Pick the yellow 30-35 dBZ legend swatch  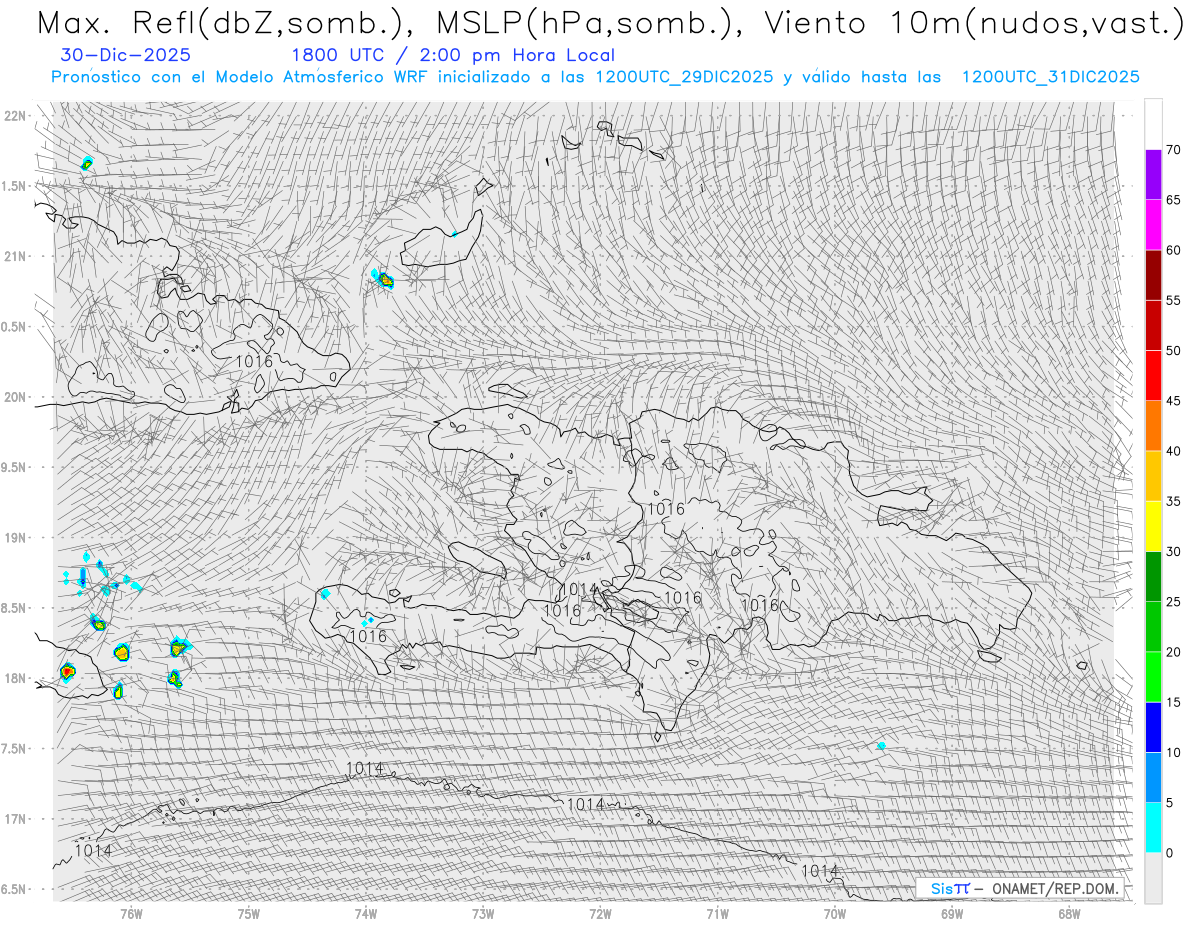click(x=1153, y=526)
